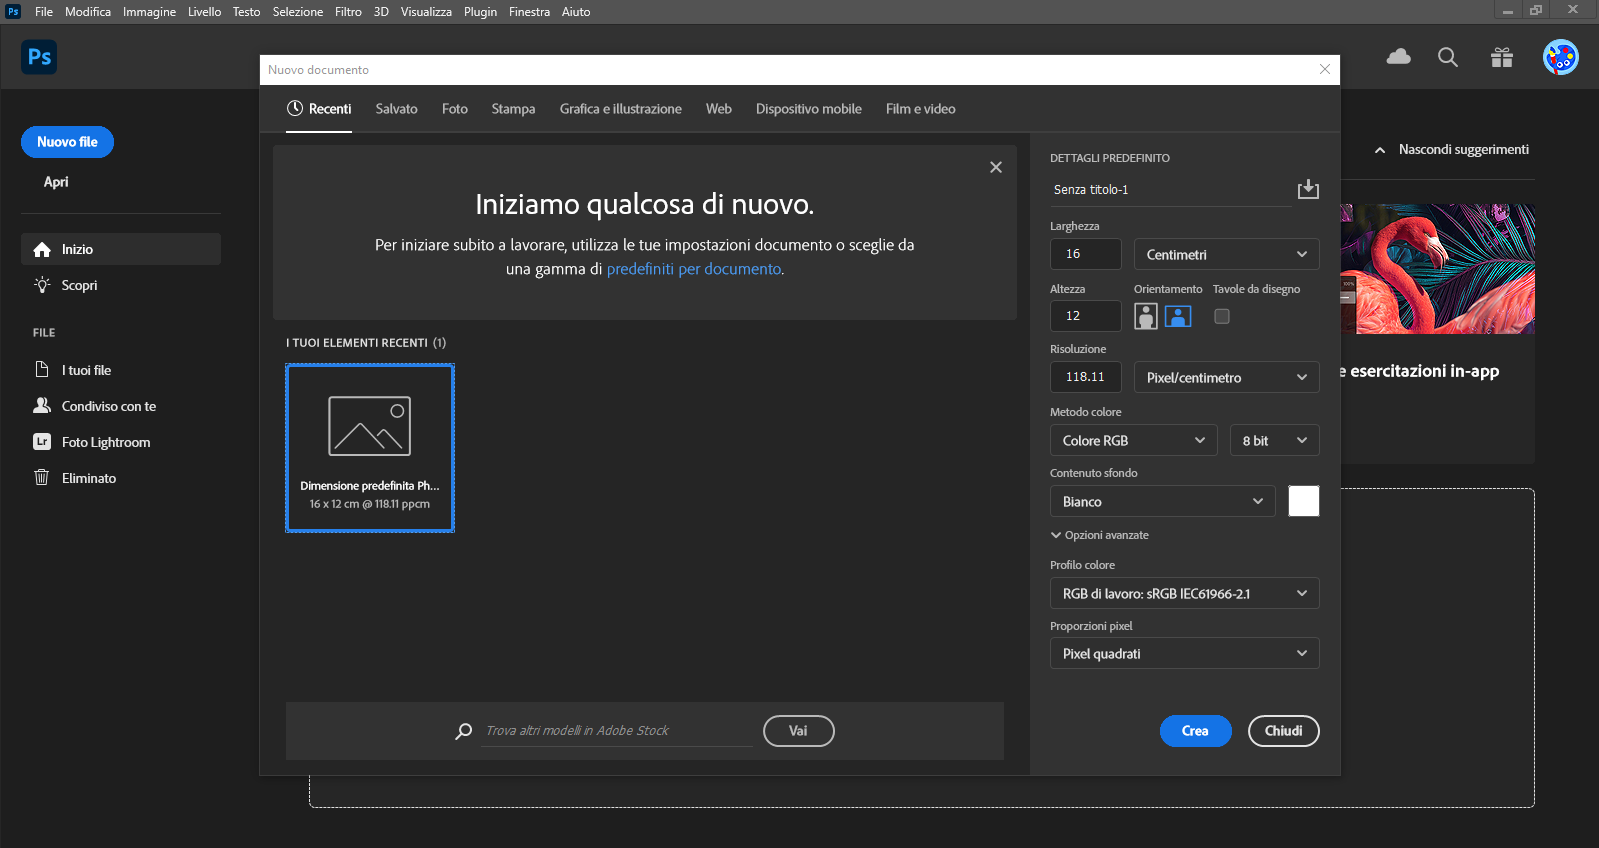The height and width of the screenshot is (848, 1599).
Task: Click the Senza titolo-1 name field
Action: pyautogui.click(x=1170, y=190)
